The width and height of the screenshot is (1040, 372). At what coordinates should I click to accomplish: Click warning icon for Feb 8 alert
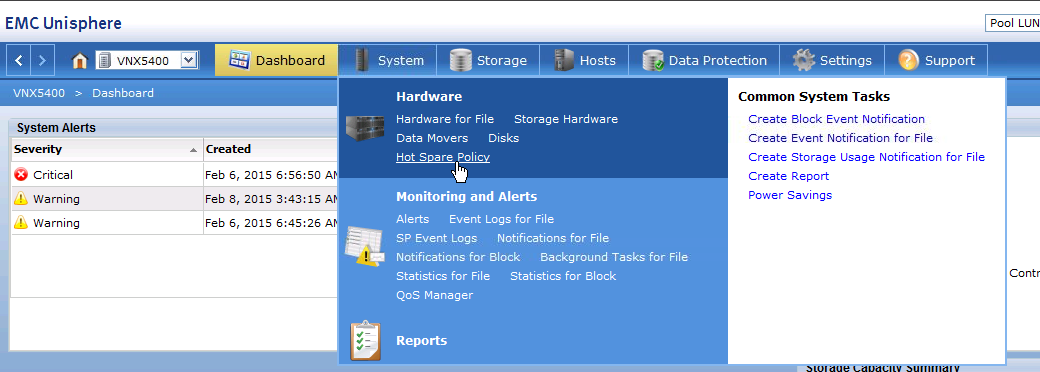click(21, 199)
